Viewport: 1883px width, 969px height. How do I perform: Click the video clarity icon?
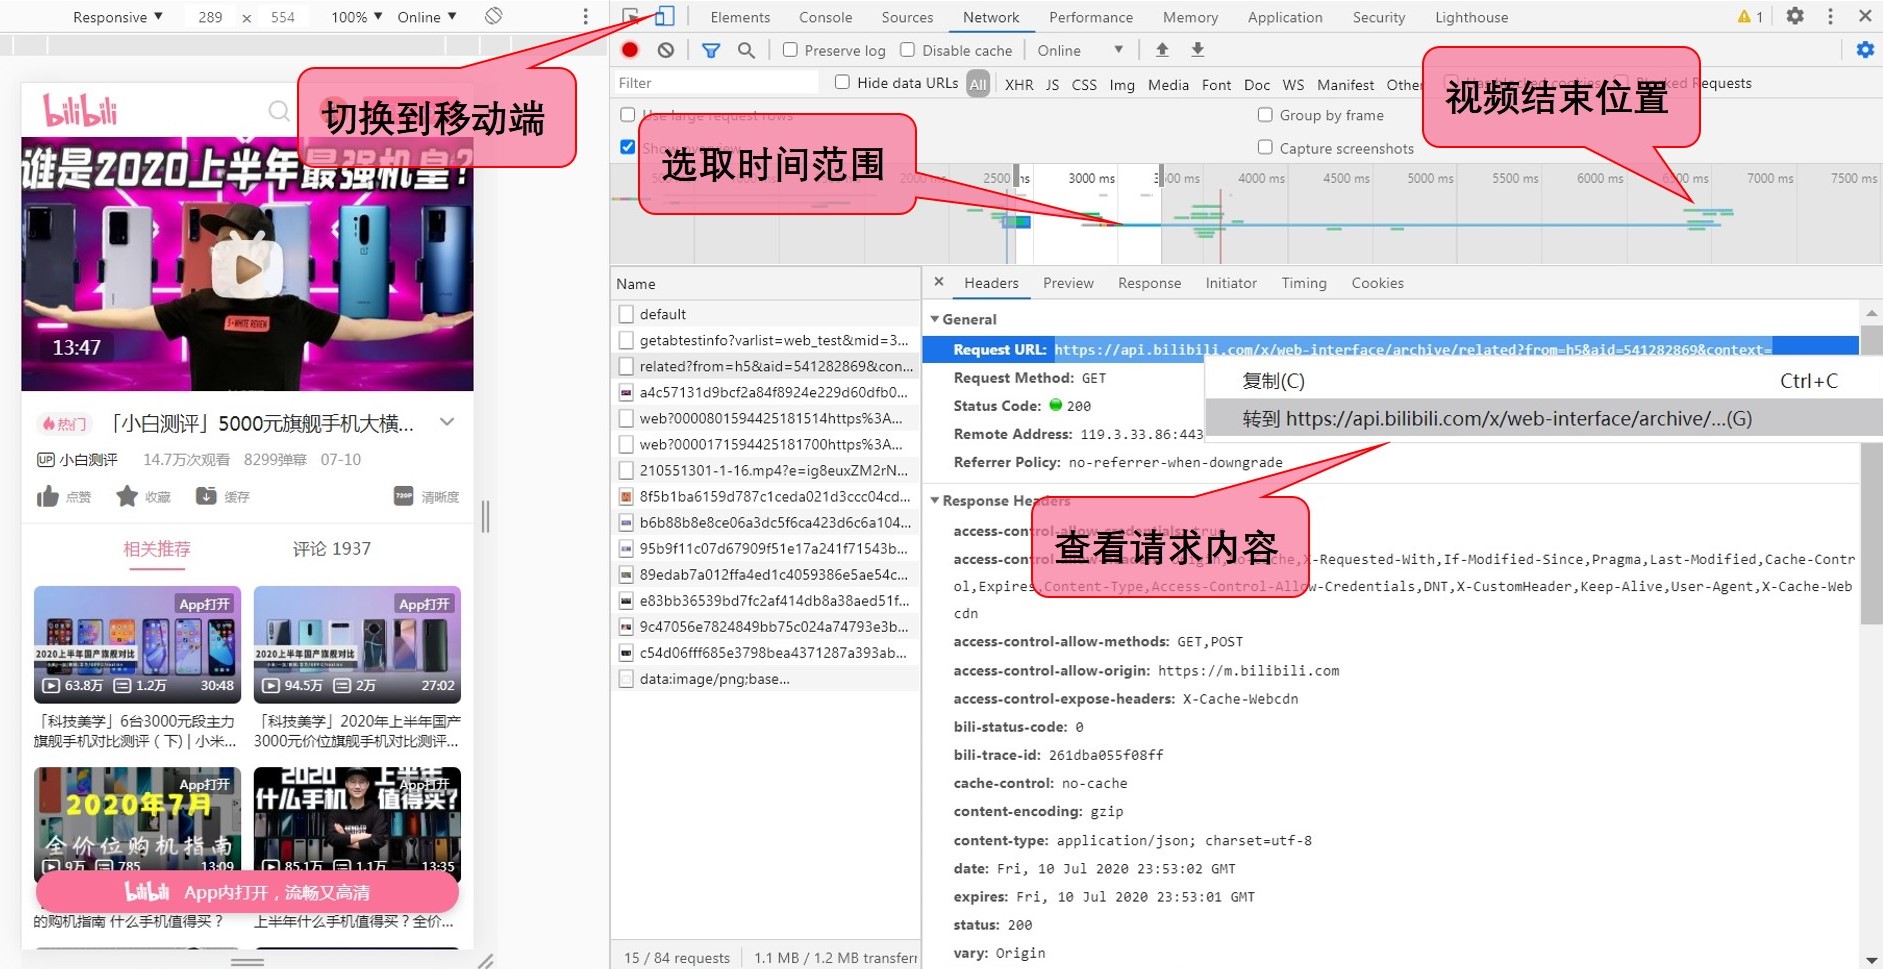[x=403, y=496]
